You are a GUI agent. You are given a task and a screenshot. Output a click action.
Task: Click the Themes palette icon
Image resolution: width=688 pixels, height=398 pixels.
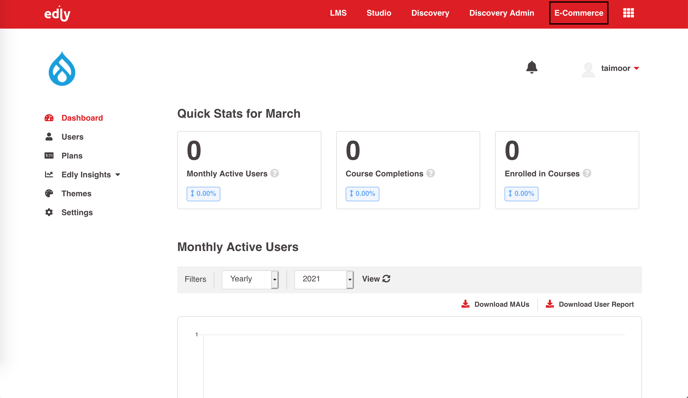tap(49, 193)
